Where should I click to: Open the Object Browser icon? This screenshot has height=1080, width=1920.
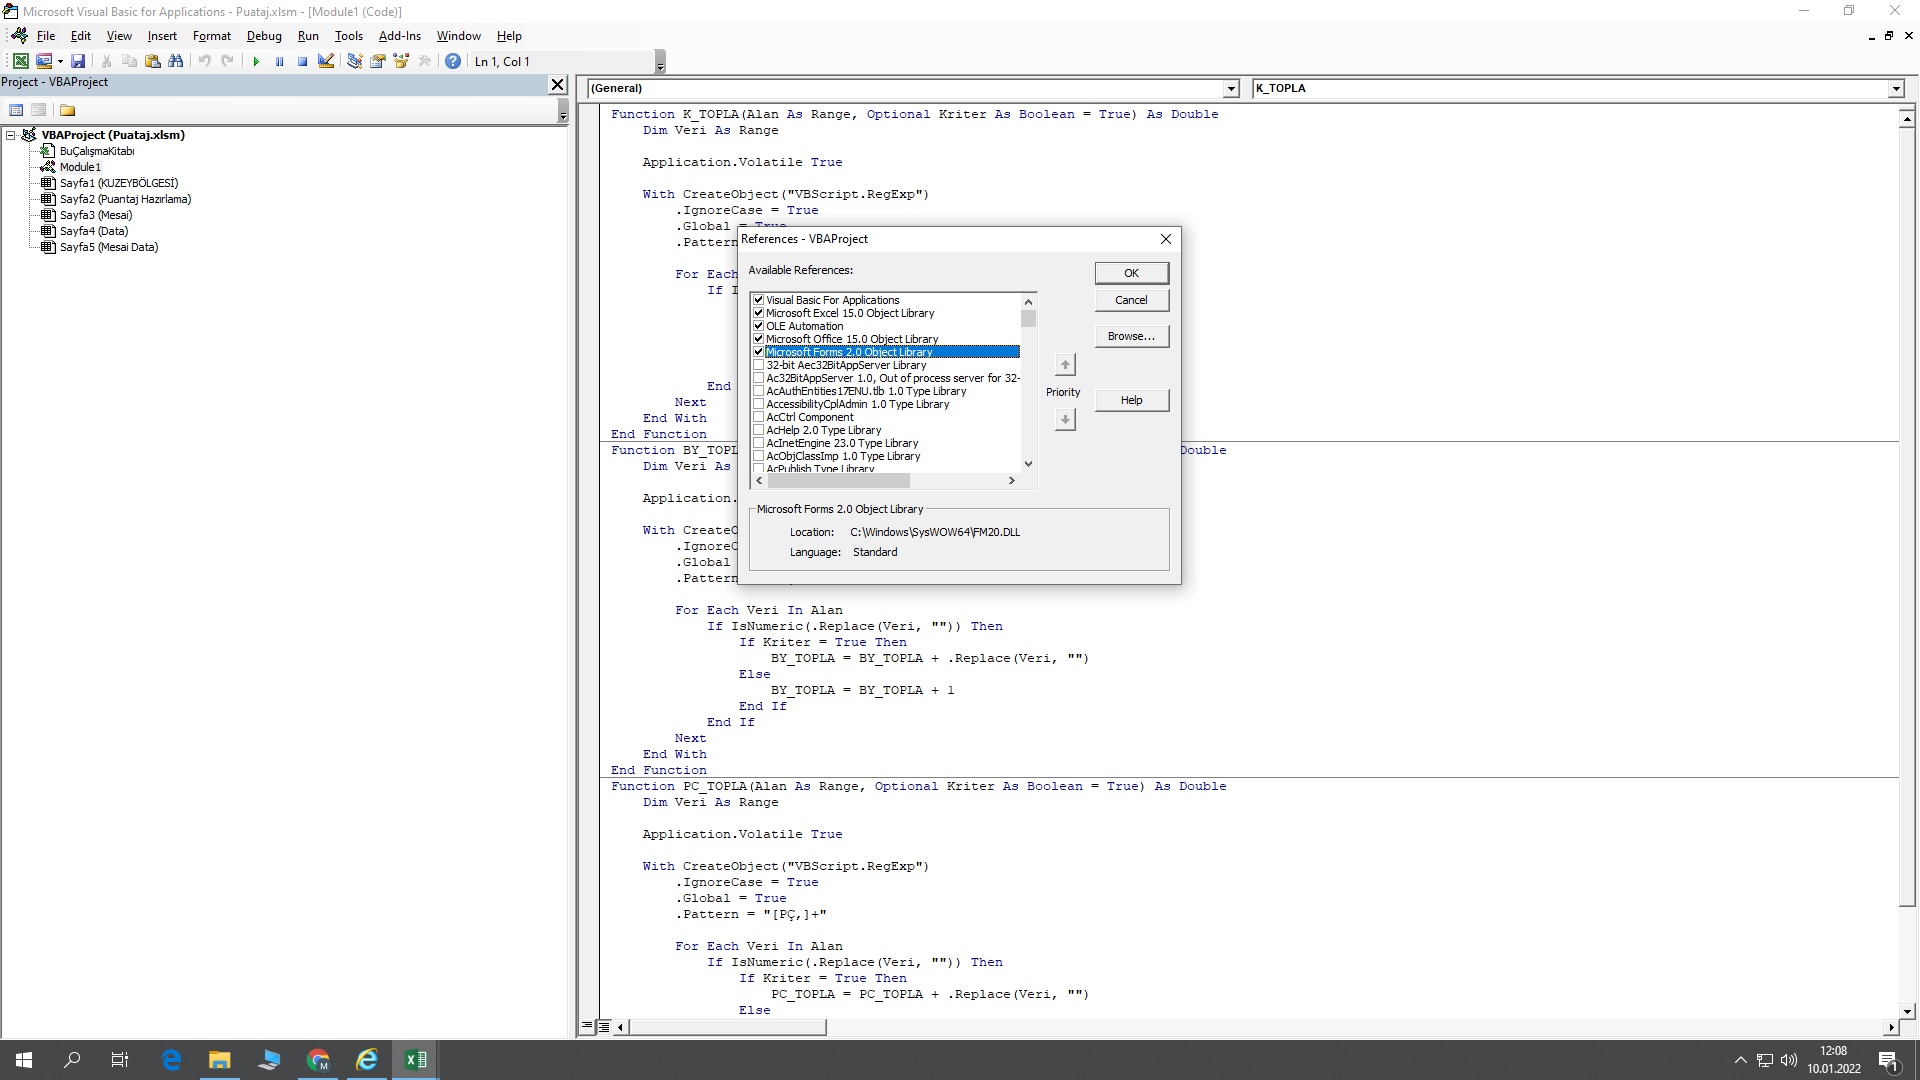tap(401, 61)
